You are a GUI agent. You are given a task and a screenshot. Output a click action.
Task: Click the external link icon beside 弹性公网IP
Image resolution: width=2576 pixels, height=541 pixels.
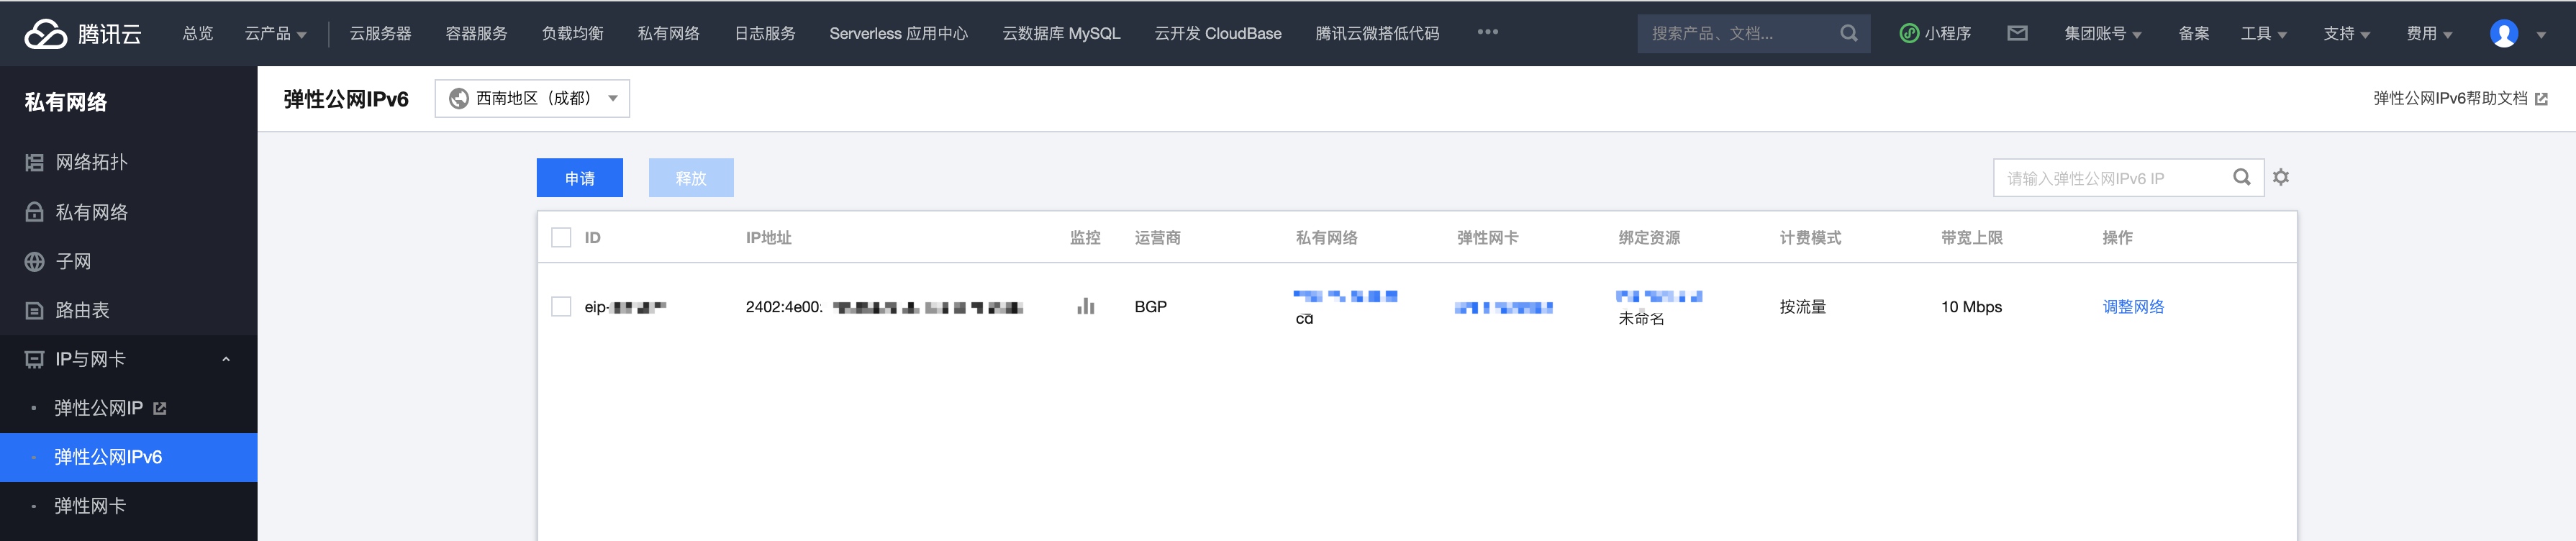pos(160,408)
